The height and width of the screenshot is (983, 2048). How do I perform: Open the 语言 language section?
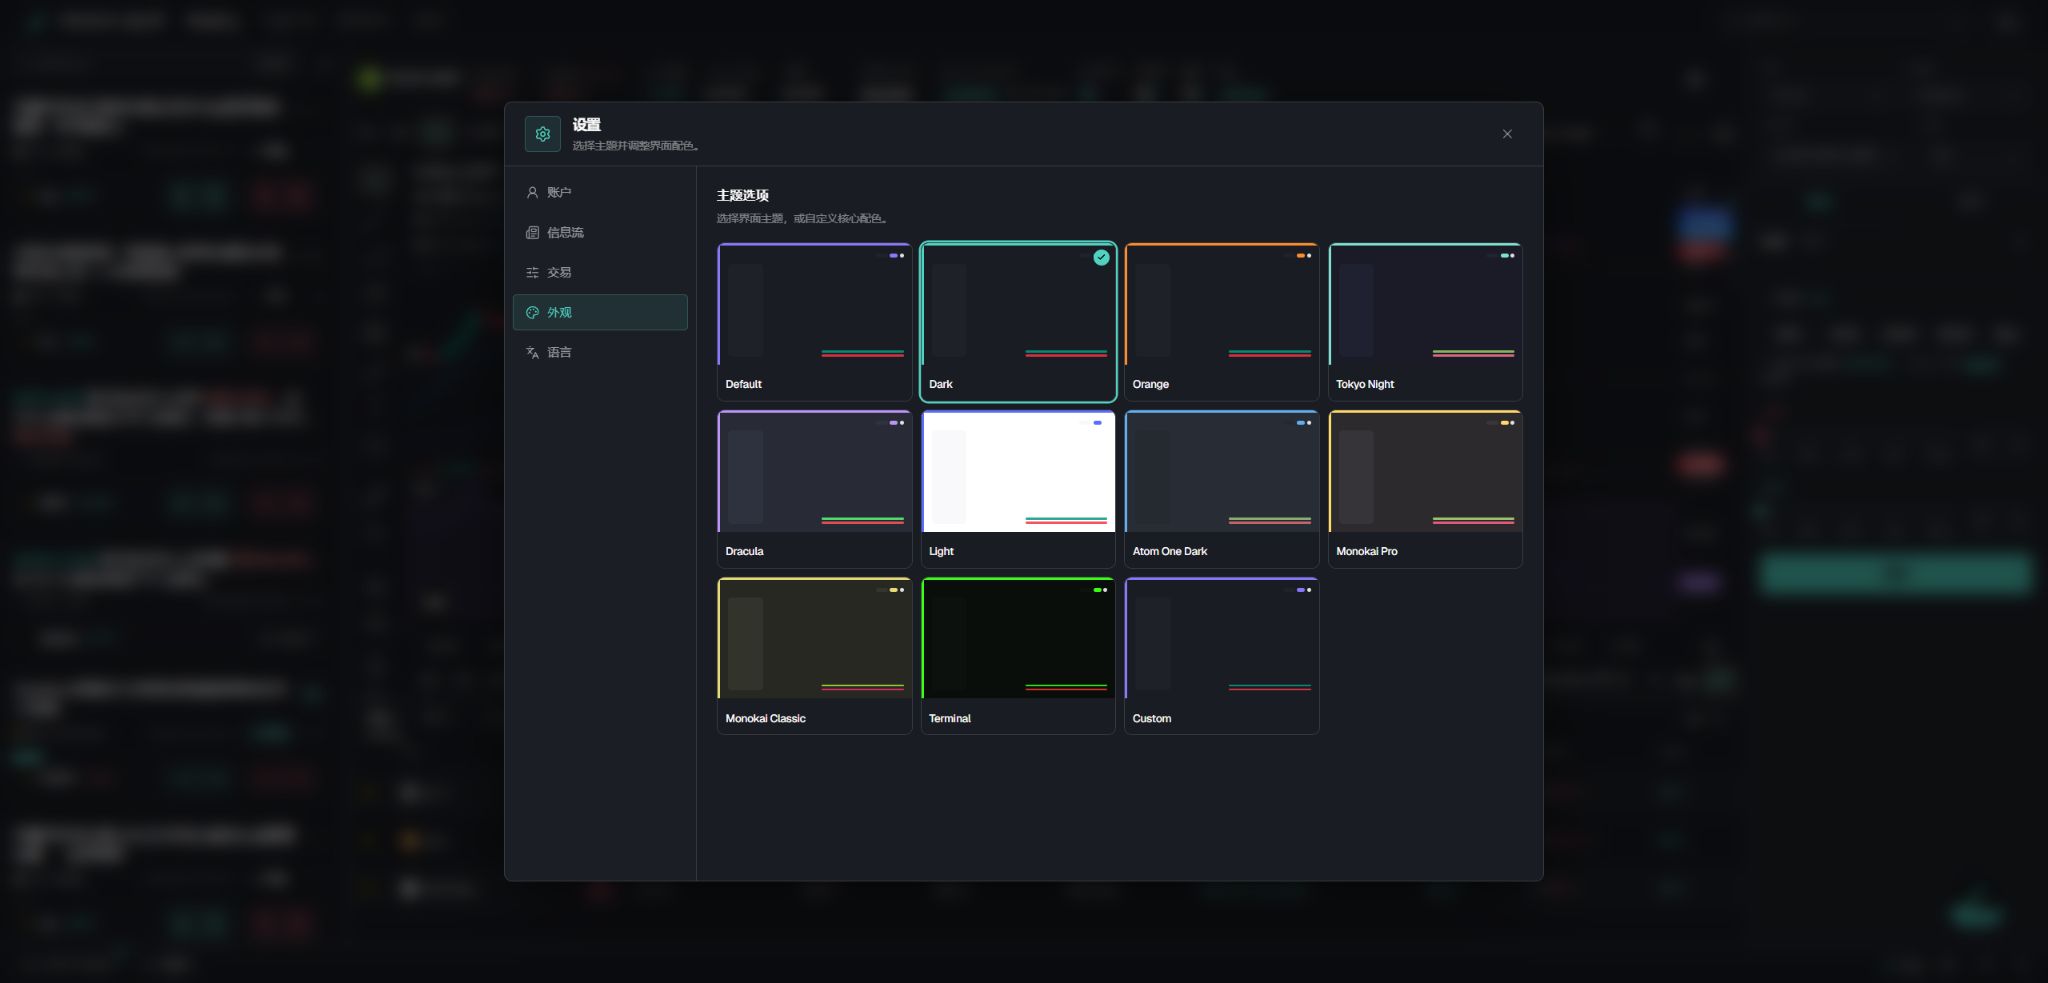[600, 352]
